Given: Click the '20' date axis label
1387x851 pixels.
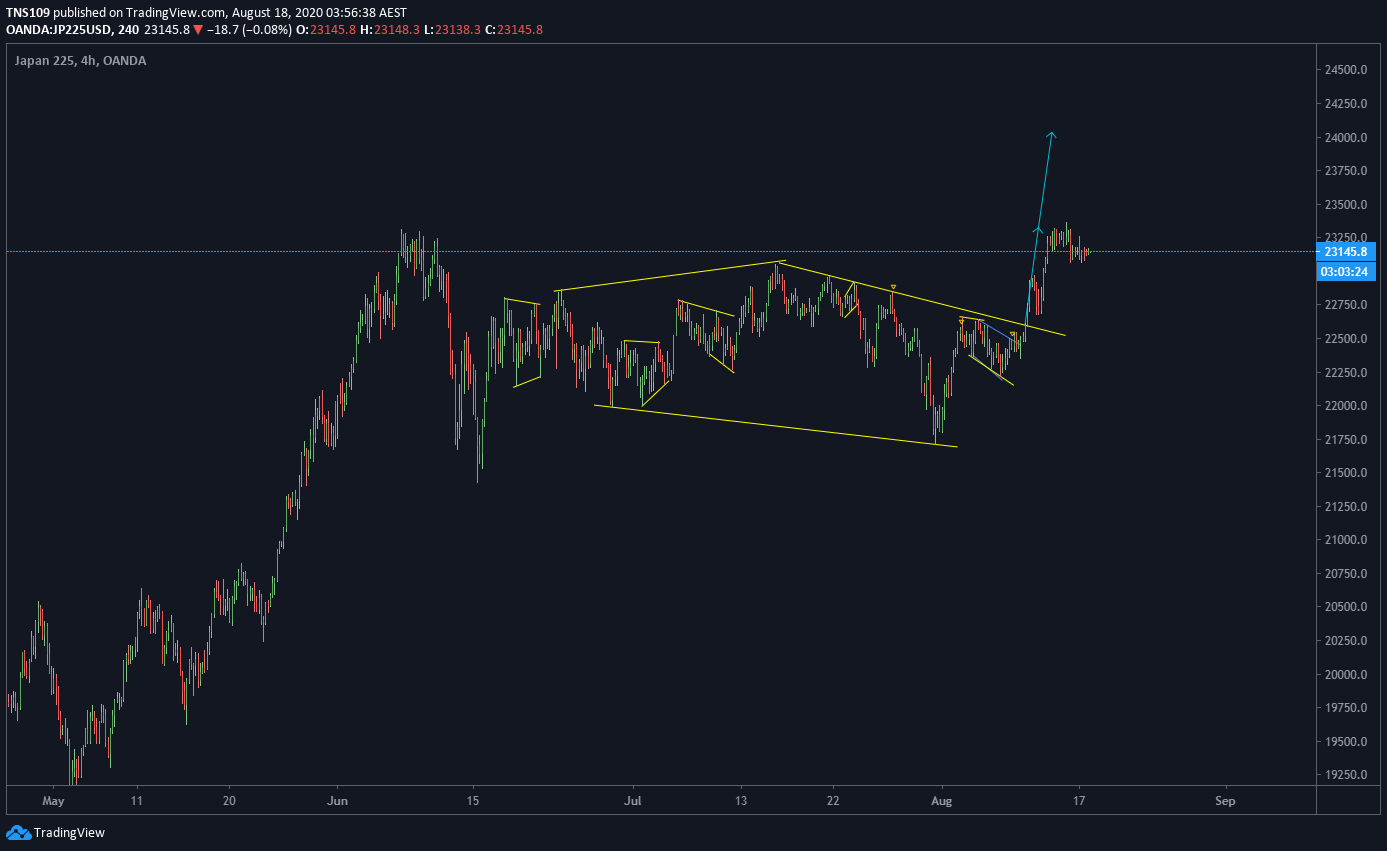Looking at the screenshot, I should pos(229,801).
